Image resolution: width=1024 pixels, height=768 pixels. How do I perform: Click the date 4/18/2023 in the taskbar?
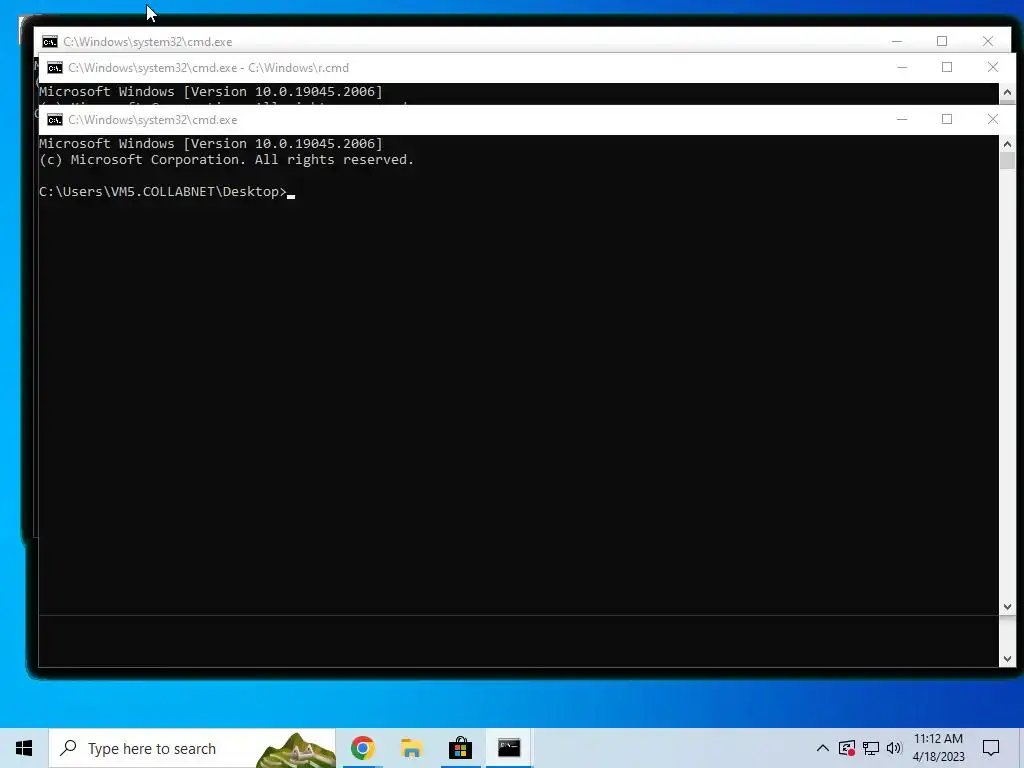pyautogui.click(x=938, y=757)
